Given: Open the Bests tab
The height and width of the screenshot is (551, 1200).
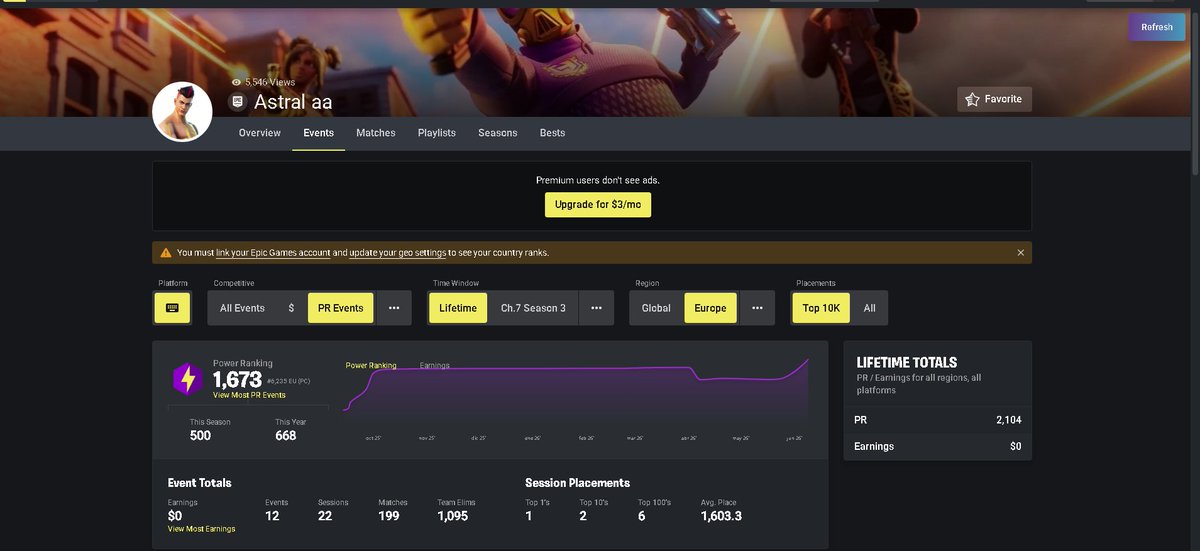Looking at the screenshot, I should point(552,133).
